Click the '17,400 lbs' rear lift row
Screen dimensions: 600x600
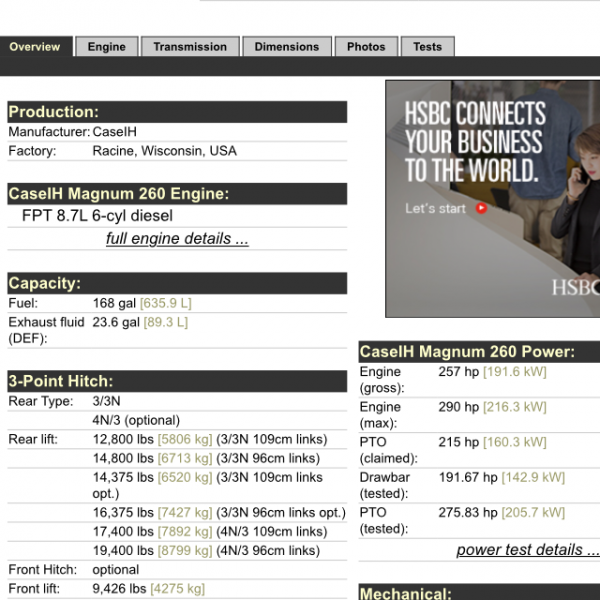click(x=177, y=532)
